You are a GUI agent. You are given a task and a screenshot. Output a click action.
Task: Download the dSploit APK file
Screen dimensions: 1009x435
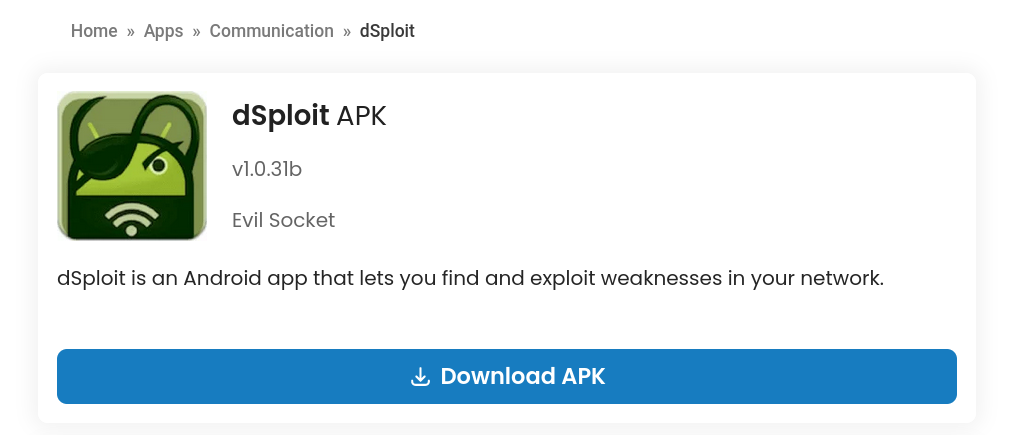507,376
